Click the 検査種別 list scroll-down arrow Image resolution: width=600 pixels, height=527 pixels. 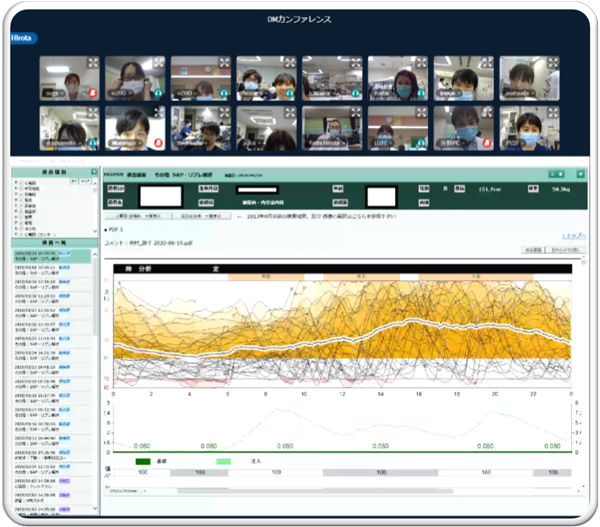pyautogui.click(x=95, y=231)
